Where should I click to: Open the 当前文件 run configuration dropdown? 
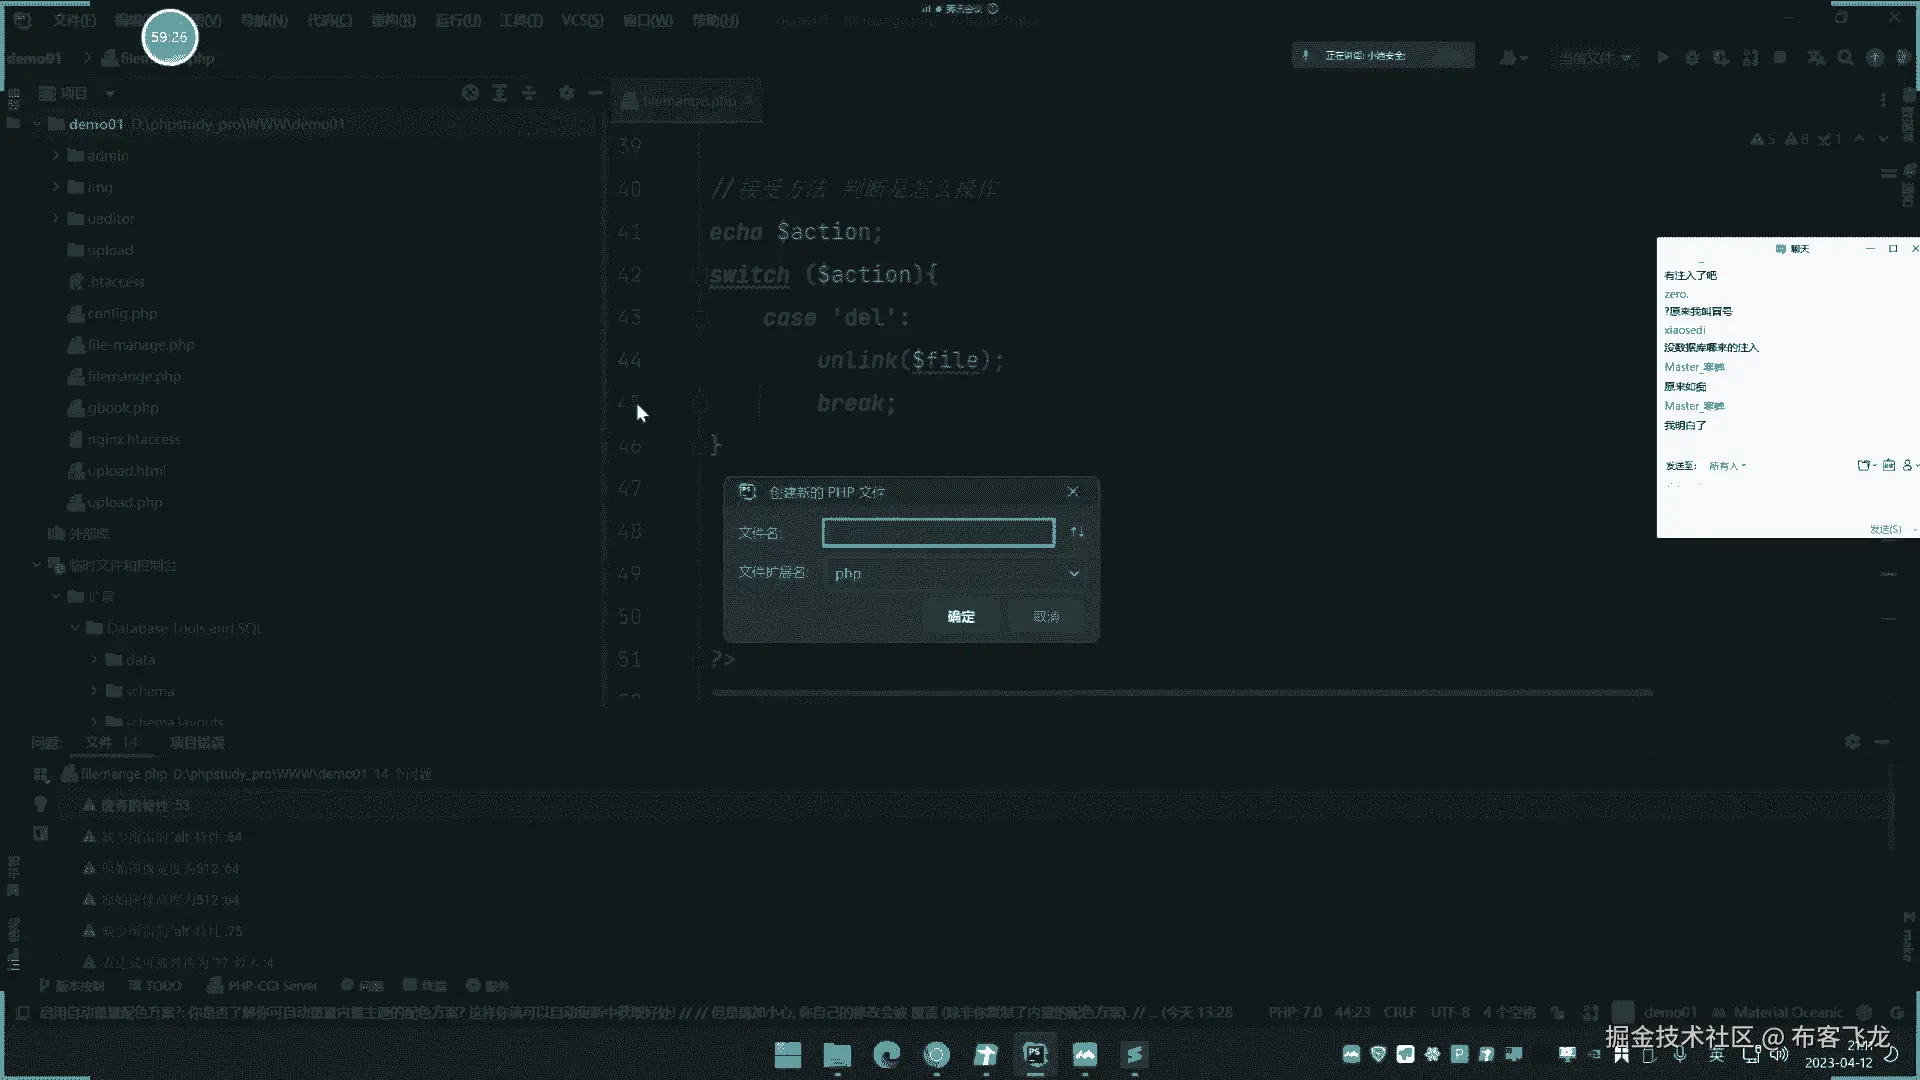coord(1595,58)
